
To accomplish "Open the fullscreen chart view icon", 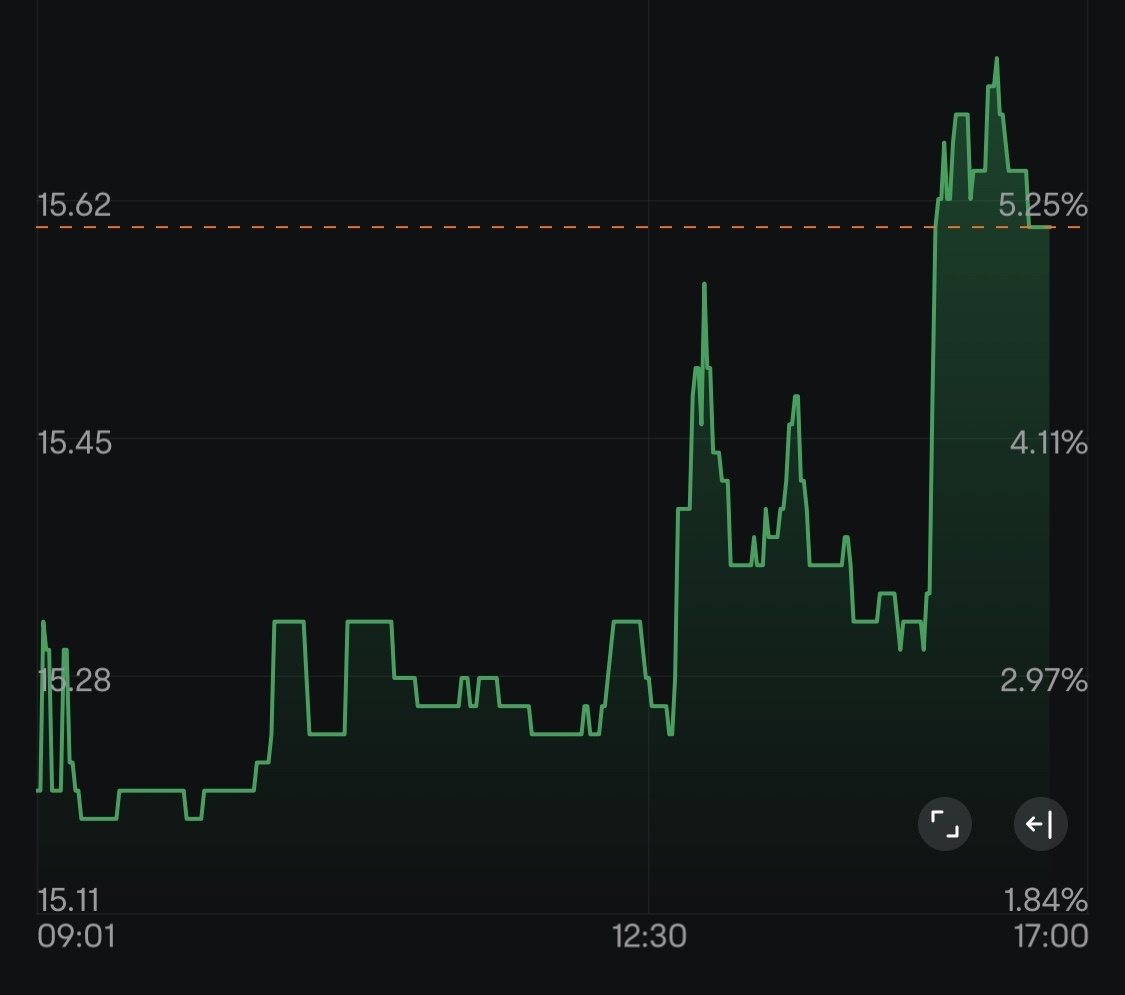I will coord(944,824).
